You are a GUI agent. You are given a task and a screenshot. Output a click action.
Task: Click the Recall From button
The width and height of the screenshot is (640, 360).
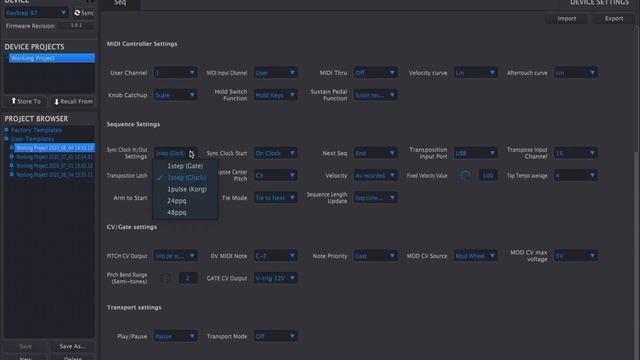[x=73, y=101]
